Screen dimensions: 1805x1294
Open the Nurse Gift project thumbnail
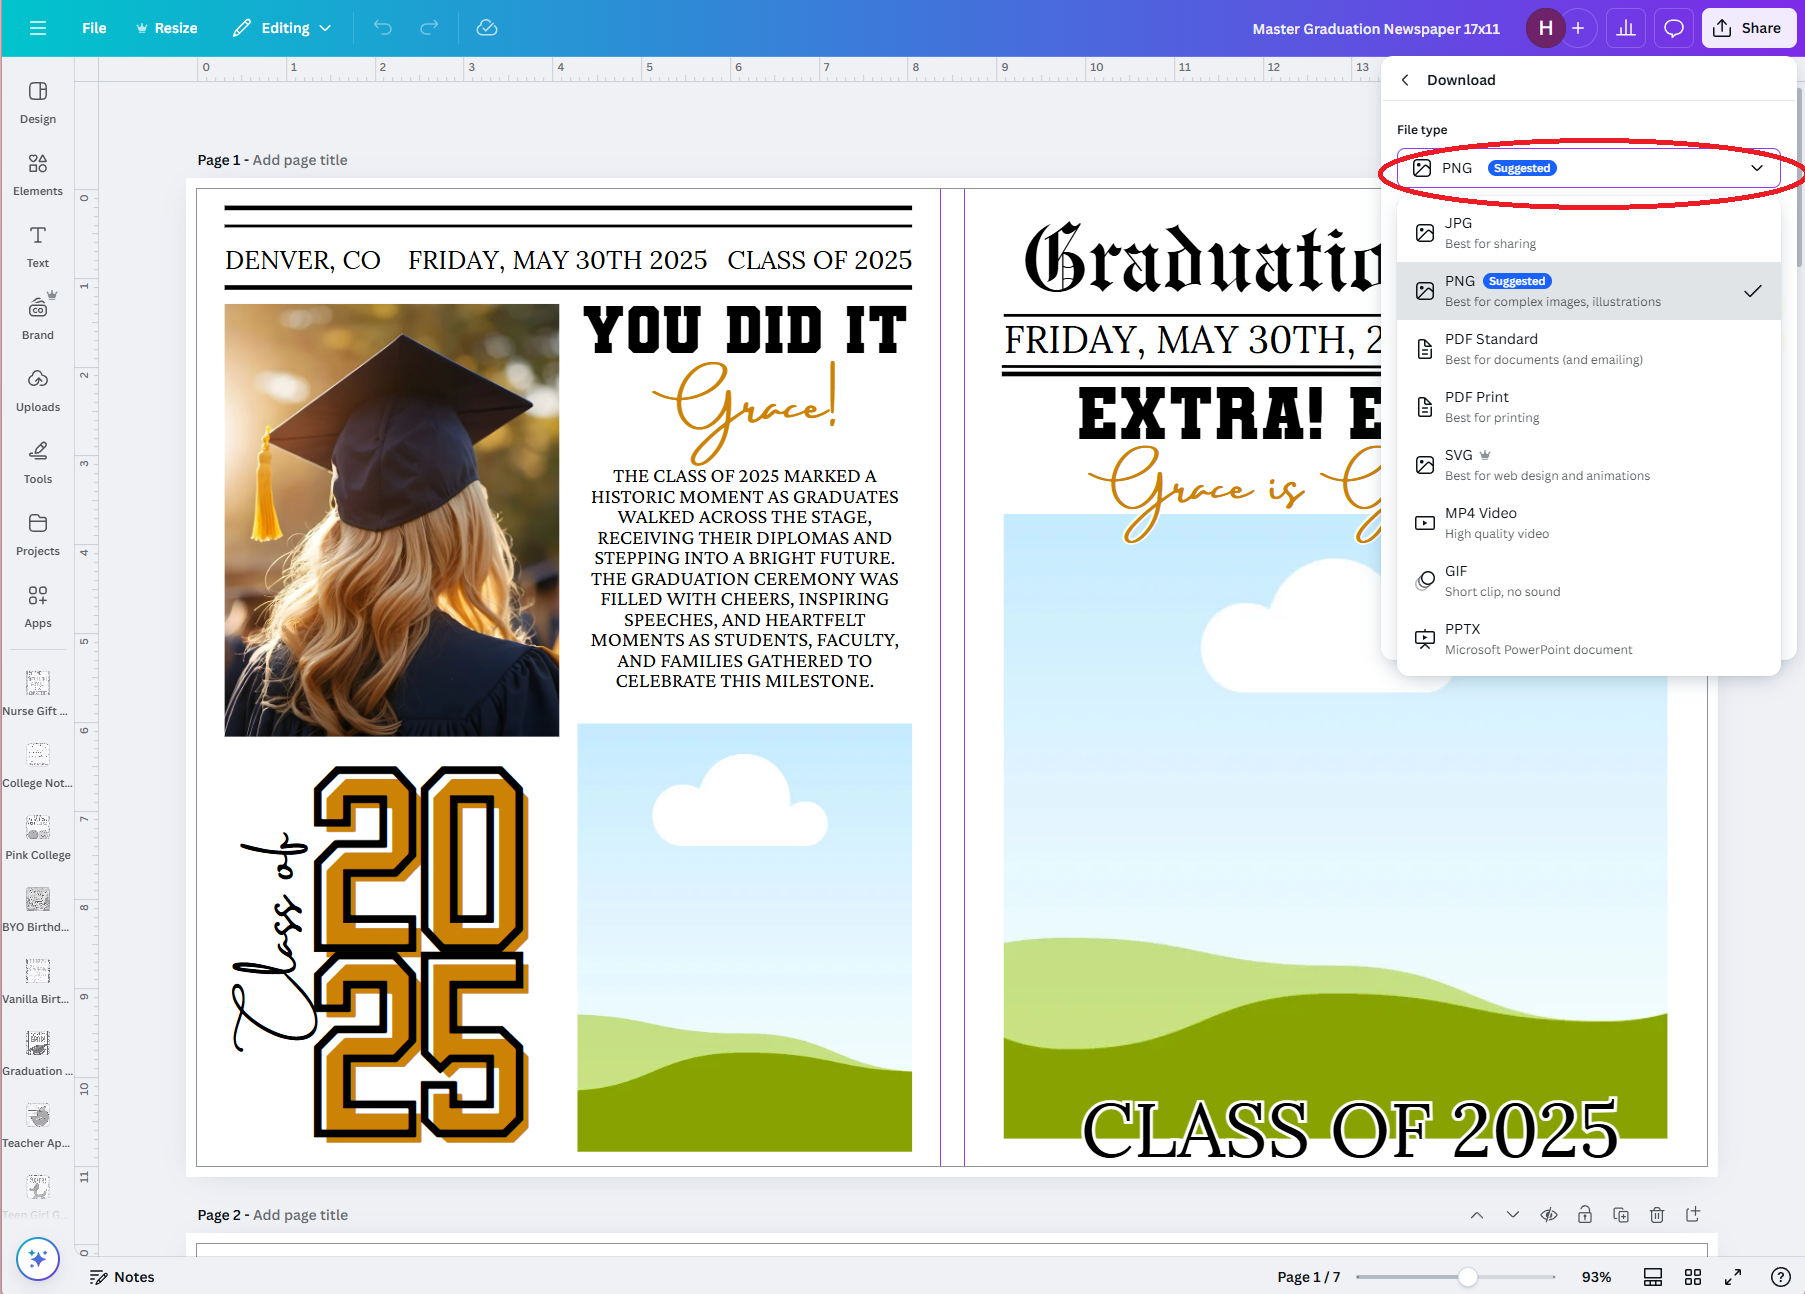(38, 693)
